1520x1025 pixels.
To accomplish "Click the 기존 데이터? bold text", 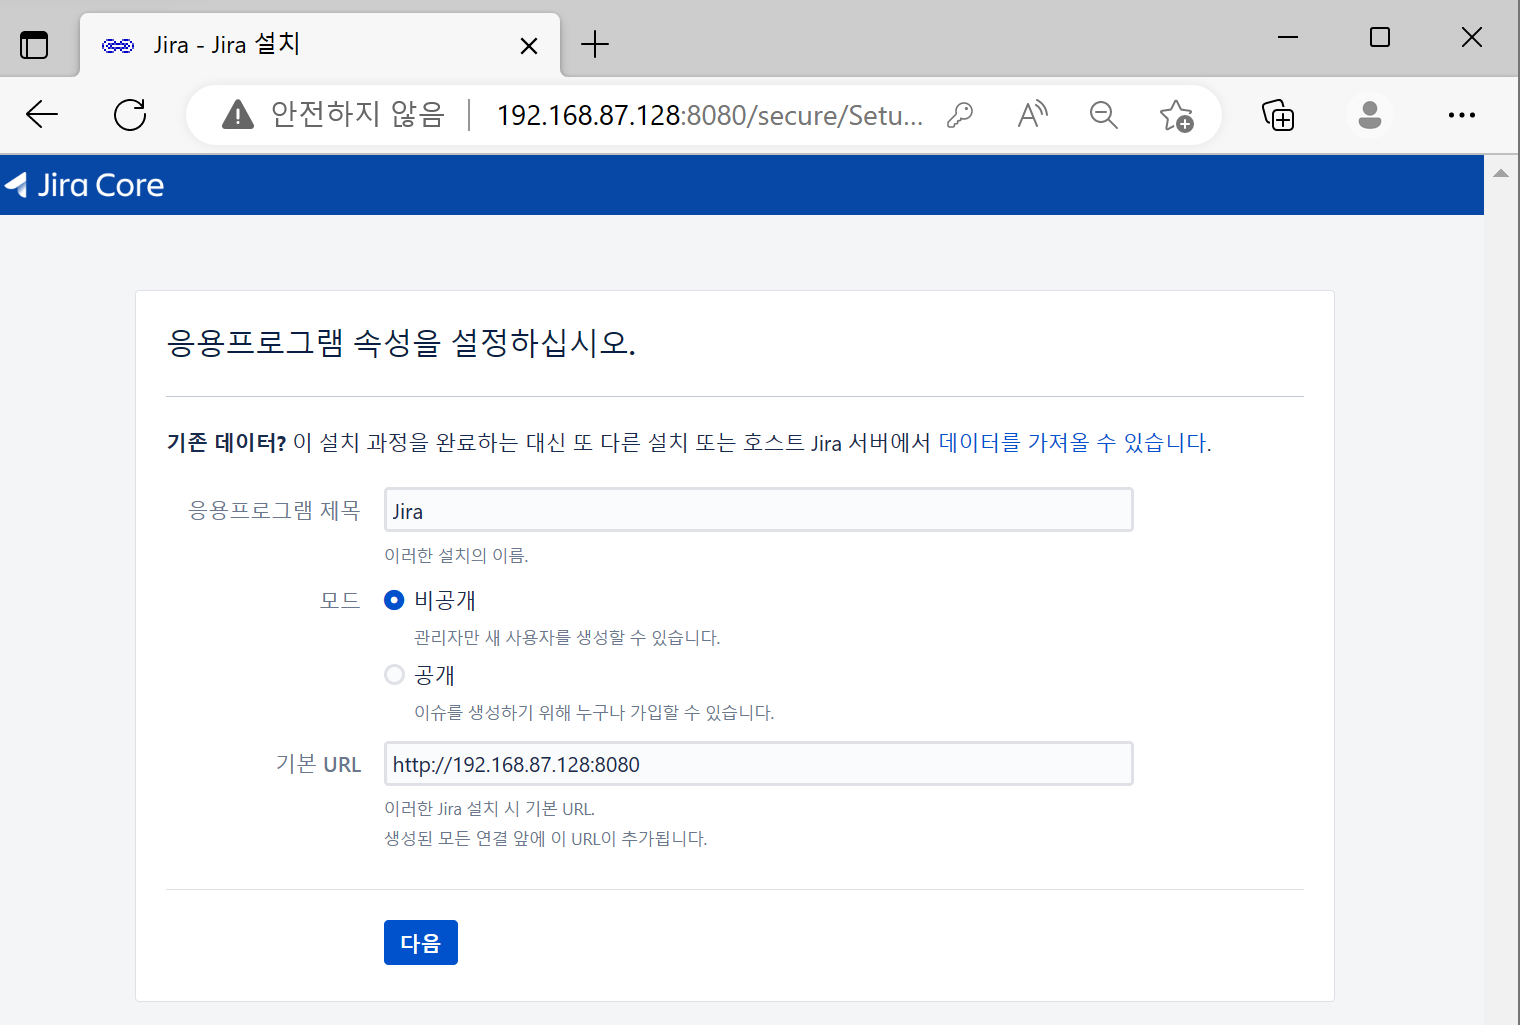I will click(226, 443).
